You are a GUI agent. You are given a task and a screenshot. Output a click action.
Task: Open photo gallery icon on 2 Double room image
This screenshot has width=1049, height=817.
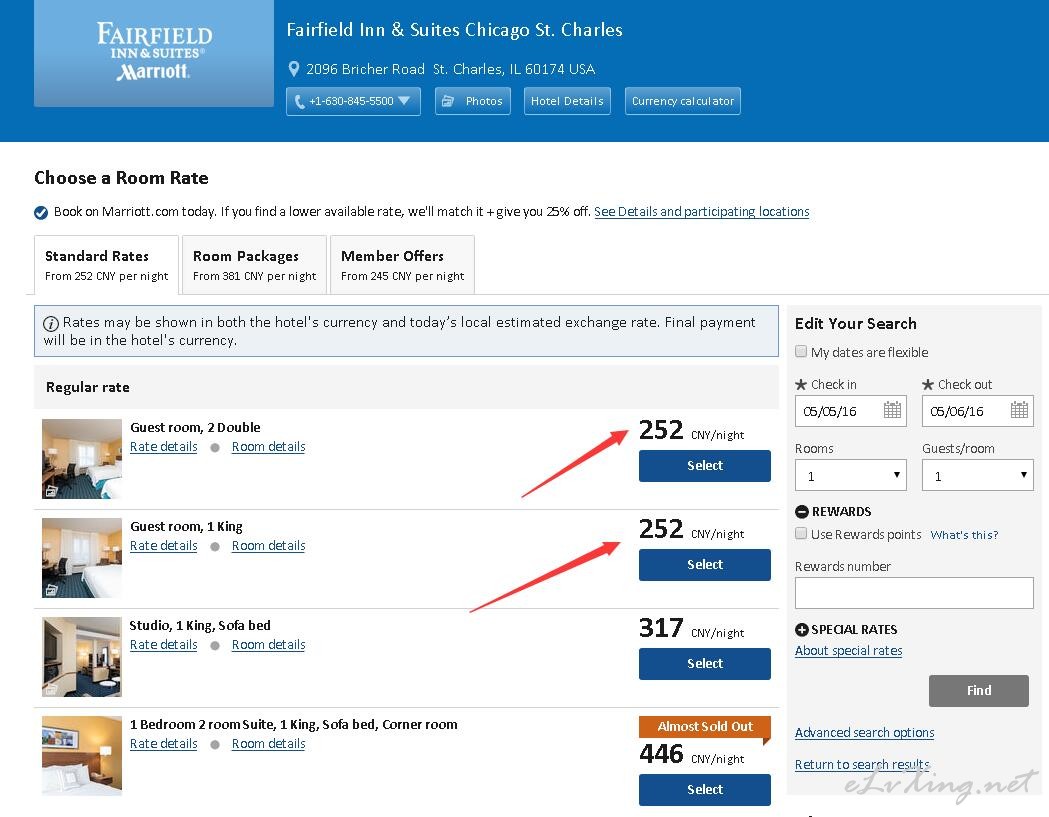(52, 491)
